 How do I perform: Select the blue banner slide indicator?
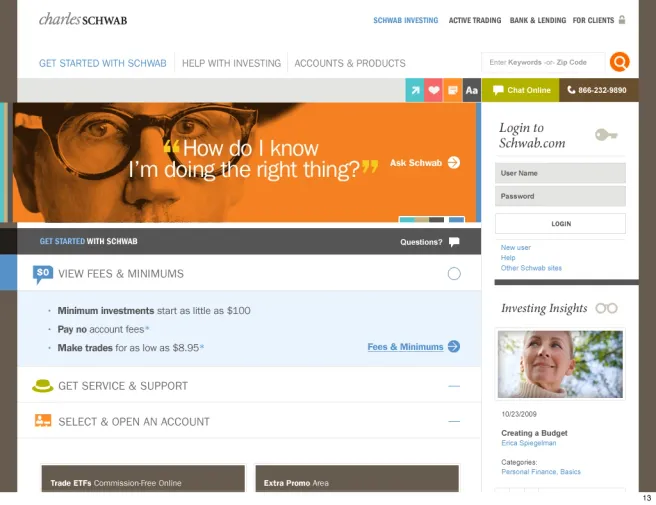click(456, 219)
